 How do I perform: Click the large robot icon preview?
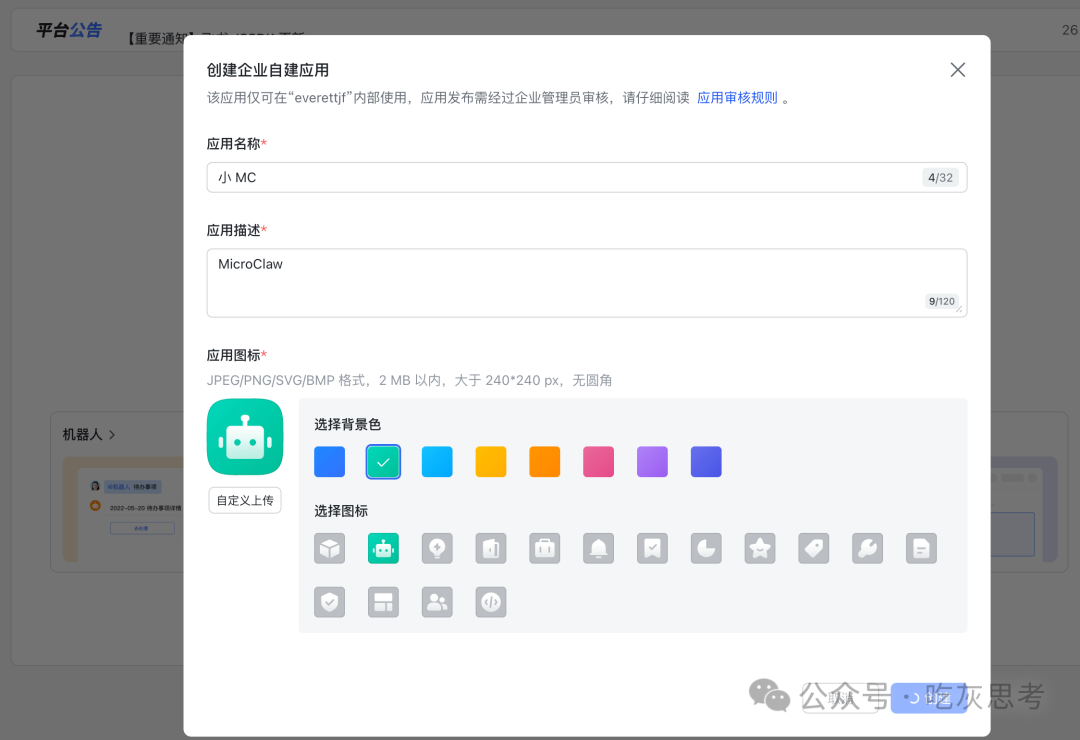(x=245, y=437)
